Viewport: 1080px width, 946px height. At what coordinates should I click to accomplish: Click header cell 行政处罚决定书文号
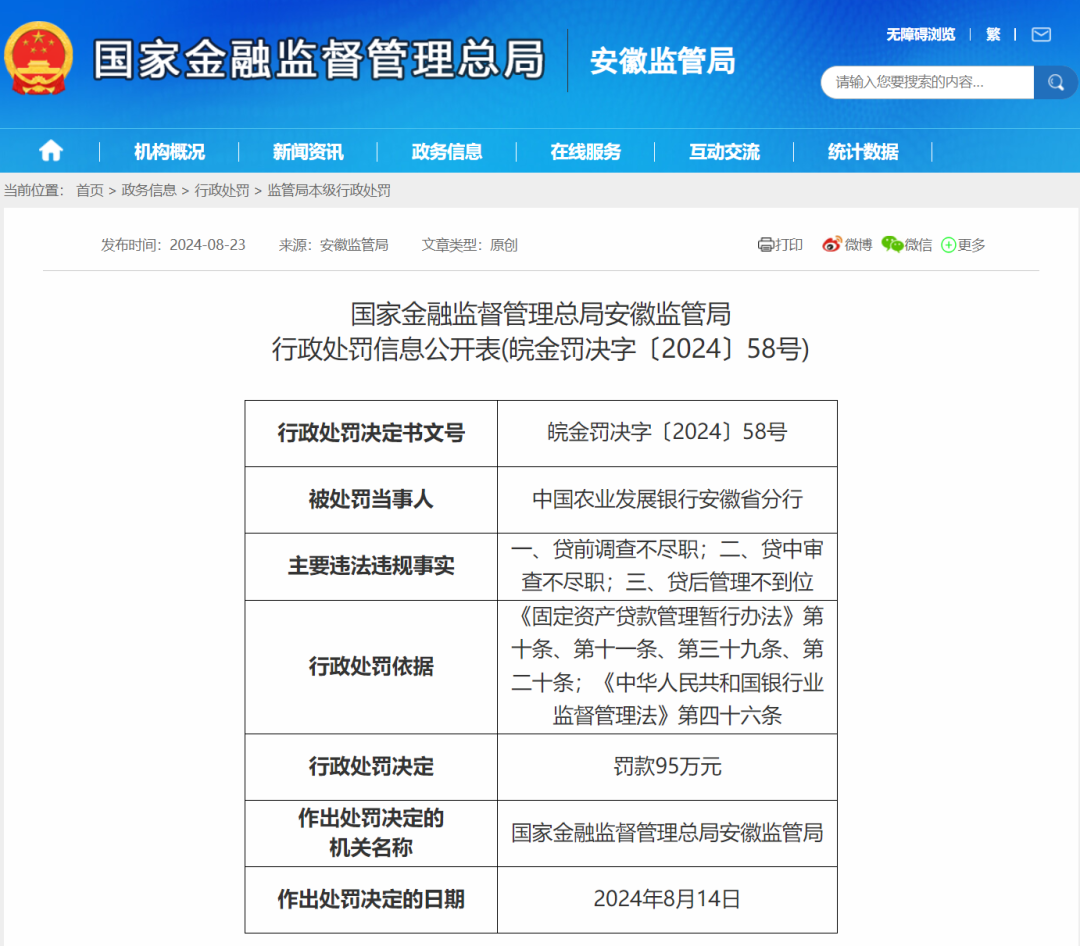(371, 433)
